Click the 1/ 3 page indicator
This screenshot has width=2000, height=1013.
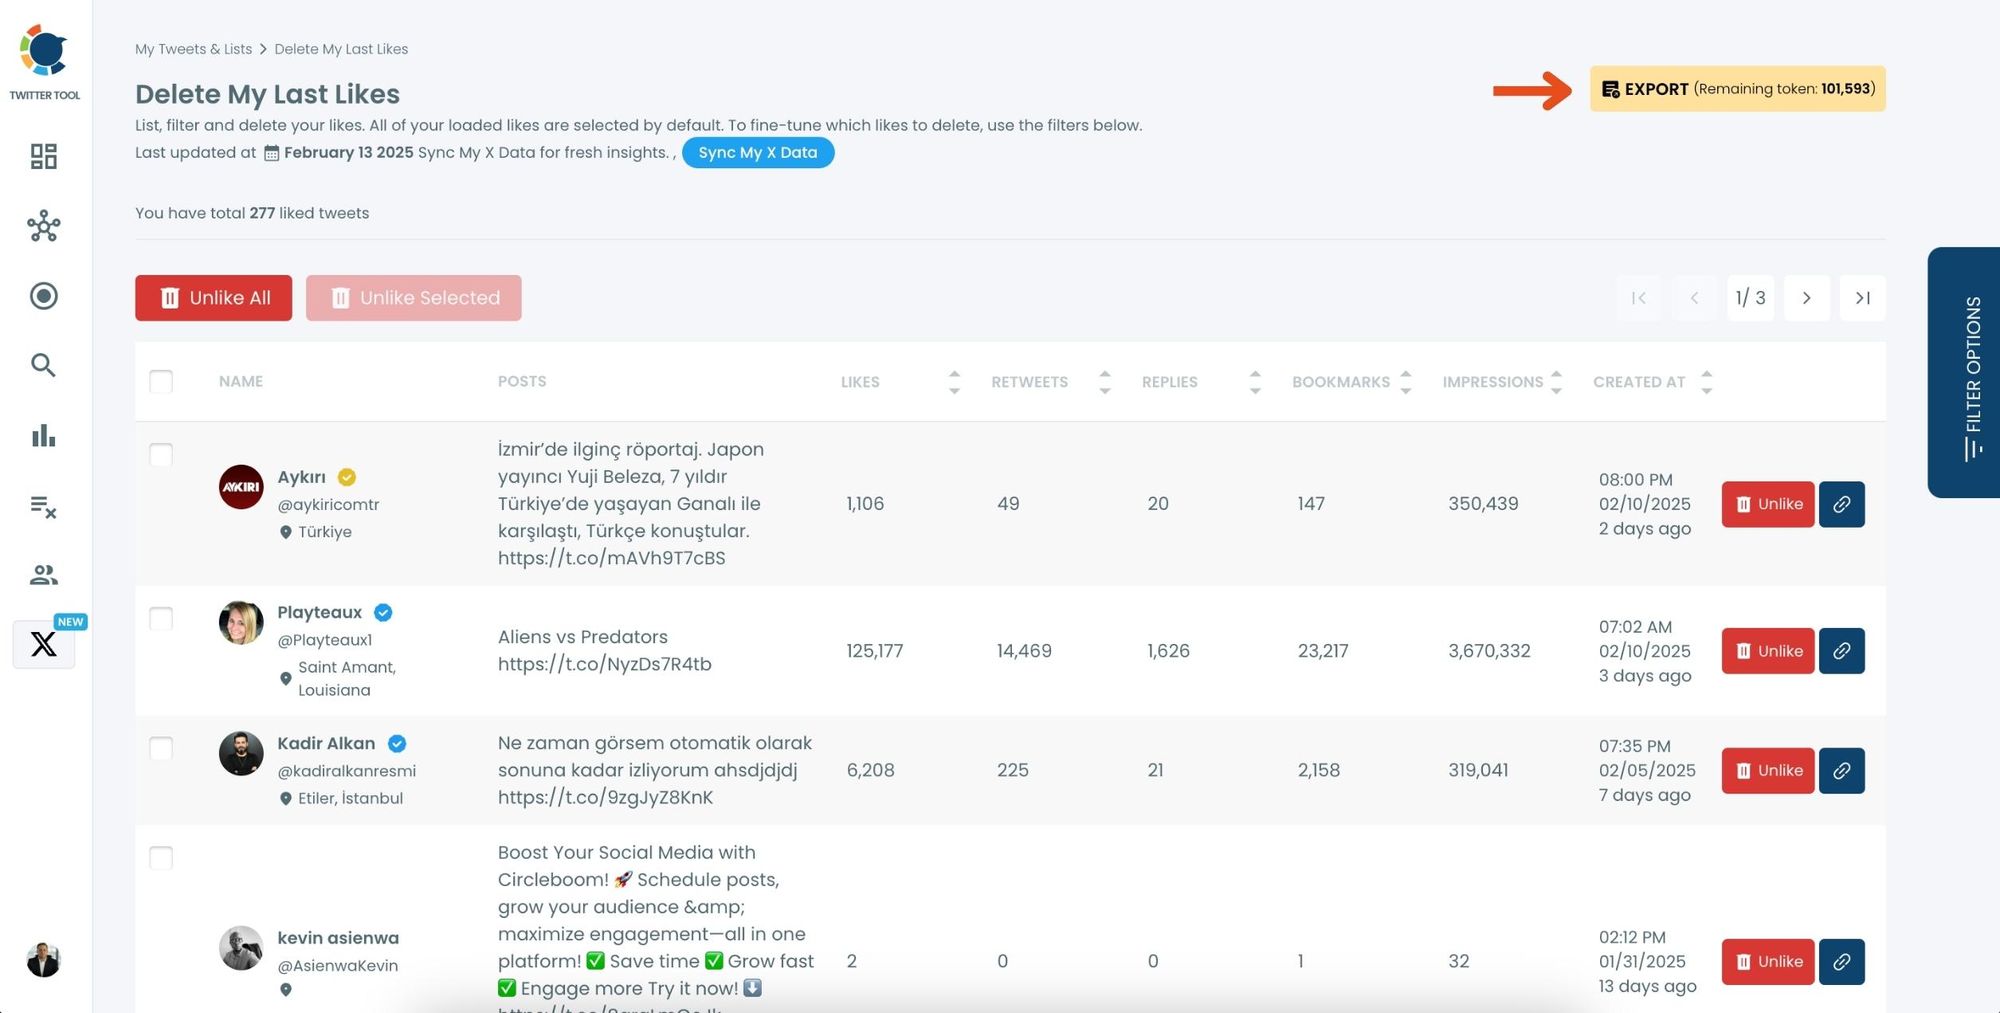pos(1751,298)
